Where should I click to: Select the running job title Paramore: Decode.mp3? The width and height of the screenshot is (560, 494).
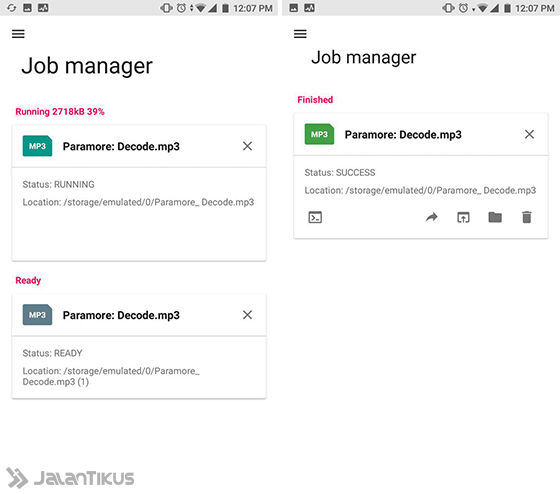pyautogui.click(x=121, y=146)
